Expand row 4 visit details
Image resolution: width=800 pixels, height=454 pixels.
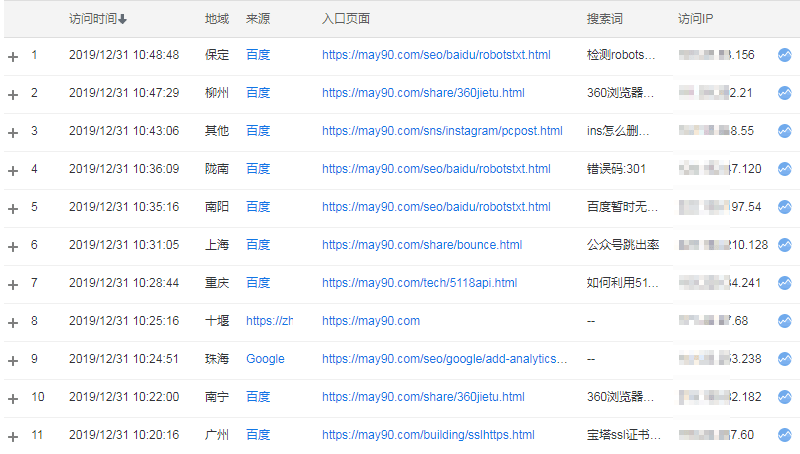13,170
